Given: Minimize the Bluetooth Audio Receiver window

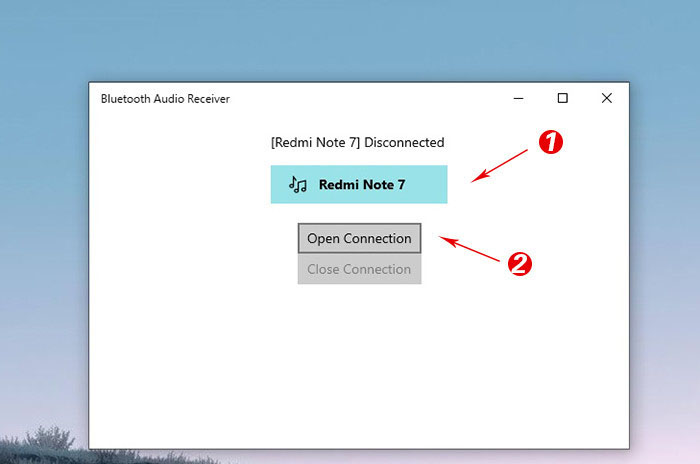Looking at the screenshot, I should point(518,98).
